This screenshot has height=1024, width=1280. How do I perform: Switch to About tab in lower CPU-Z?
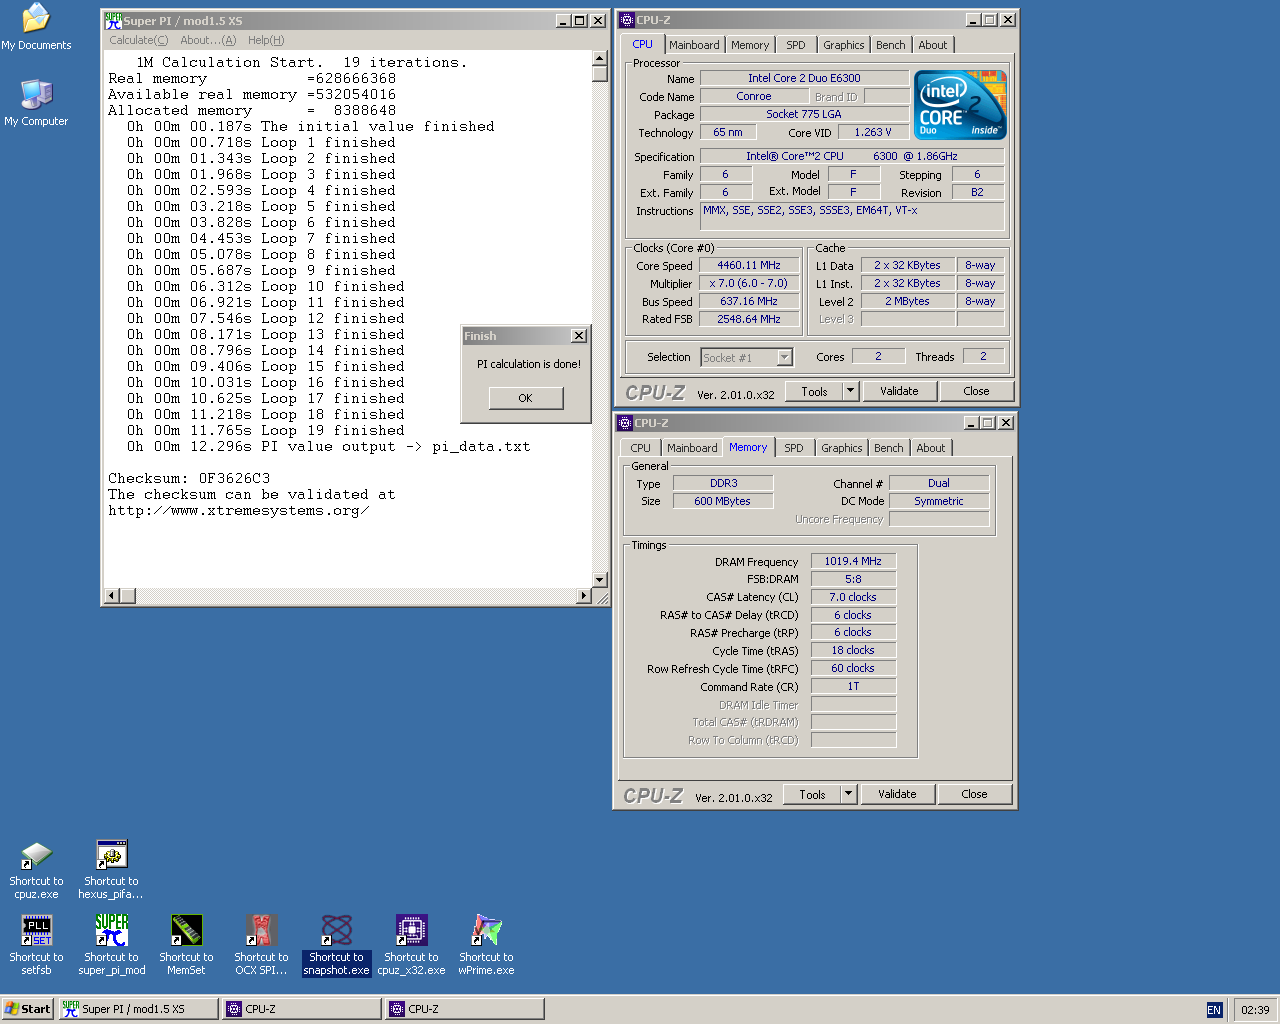[931, 448]
